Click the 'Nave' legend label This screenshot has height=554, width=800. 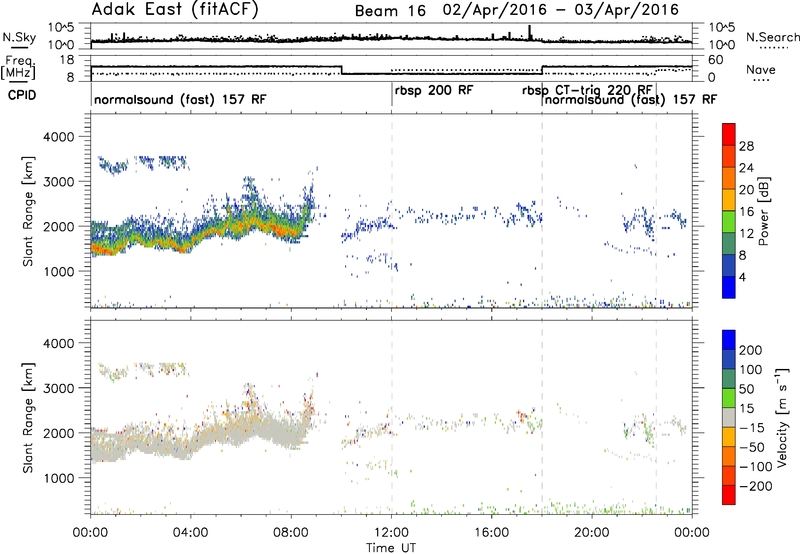coord(761,70)
